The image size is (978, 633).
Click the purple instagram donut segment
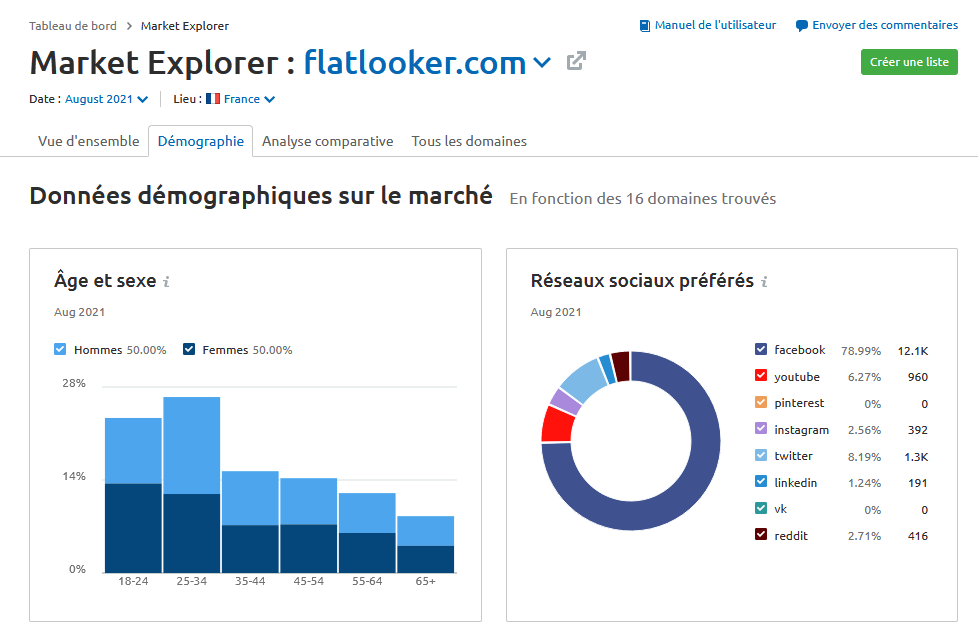click(x=565, y=402)
